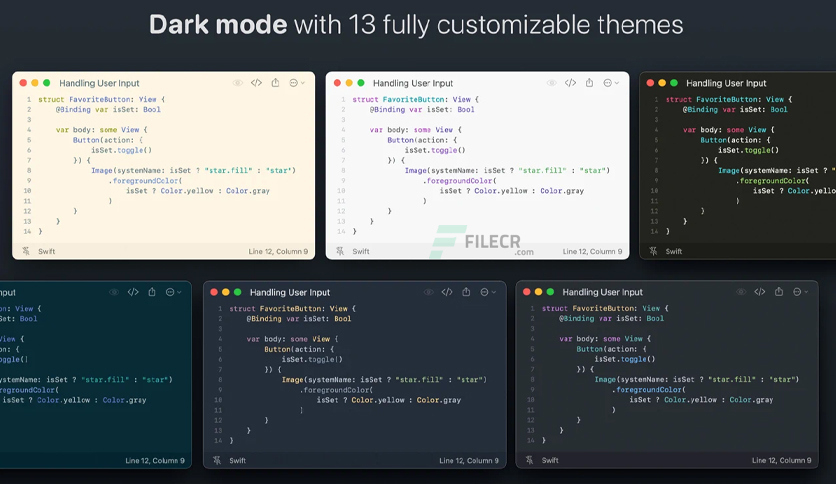Click the var body: some View line in the cream-themed window

(x=101, y=130)
